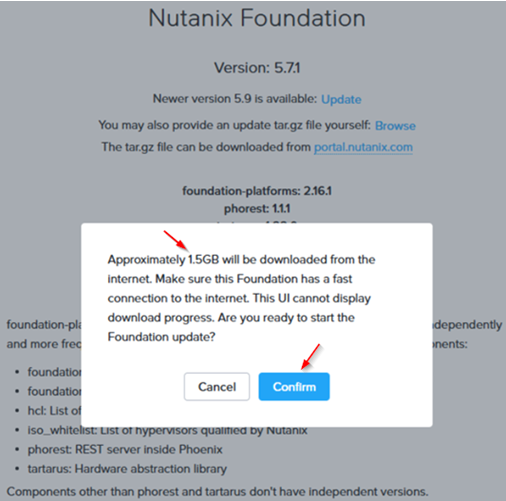Viewport: 506px width, 501px height.
Task: Visit the portal.nutanix.com link
Action: coord(363,147)
